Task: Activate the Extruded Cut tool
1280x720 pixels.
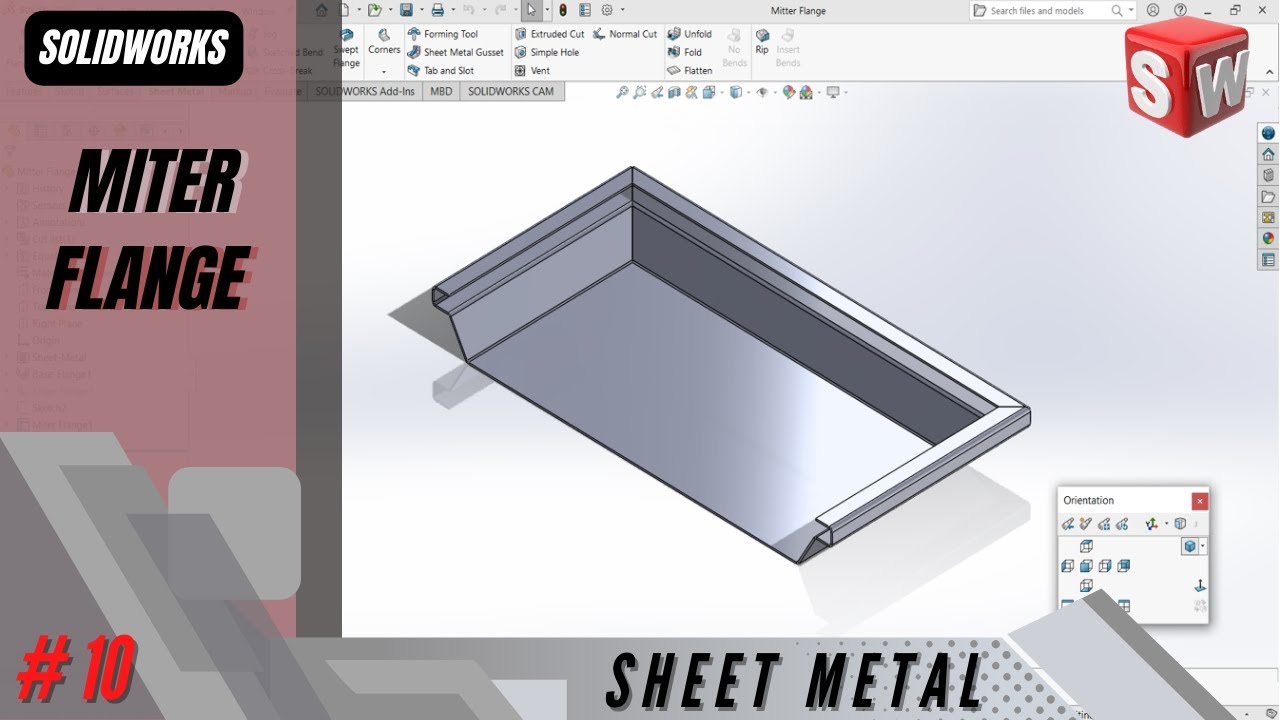Action: (x=549, y=34)
